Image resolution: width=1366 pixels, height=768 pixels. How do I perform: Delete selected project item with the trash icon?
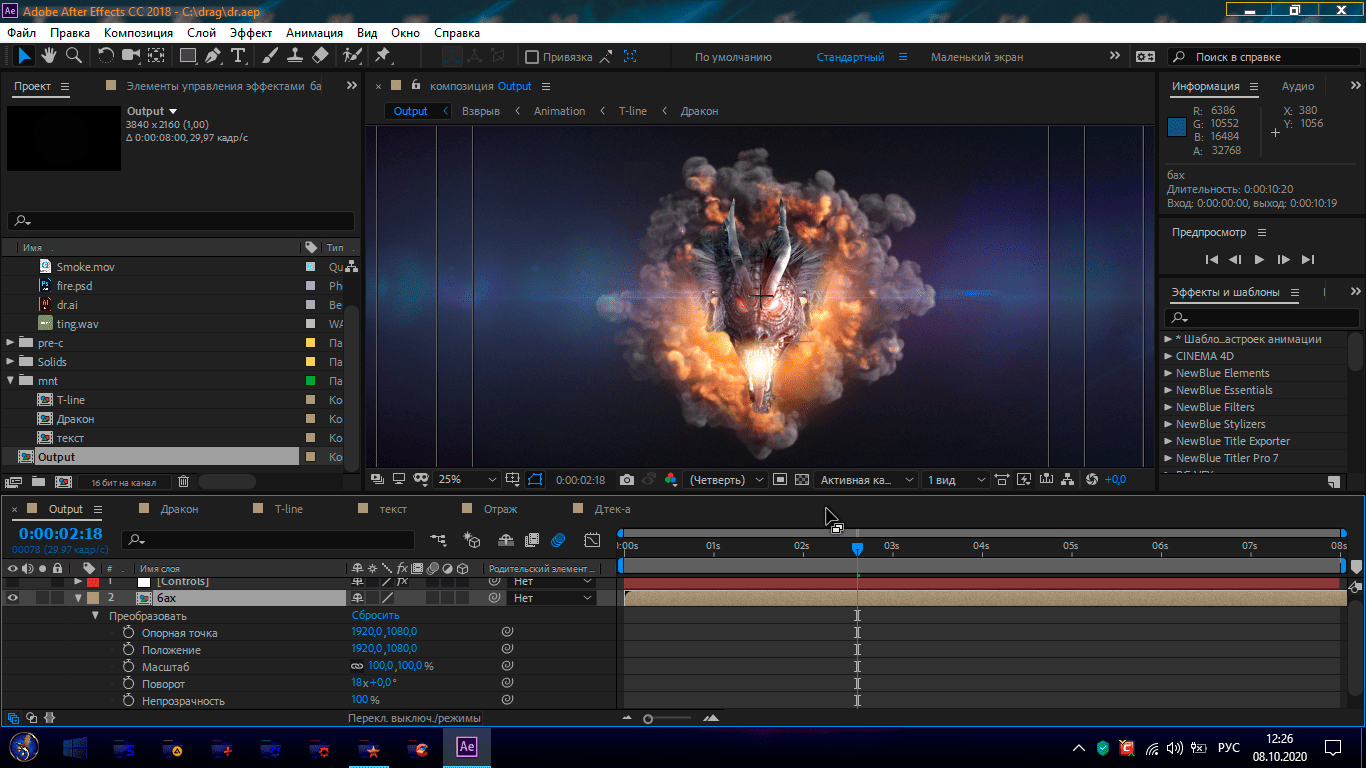[183, 482]
